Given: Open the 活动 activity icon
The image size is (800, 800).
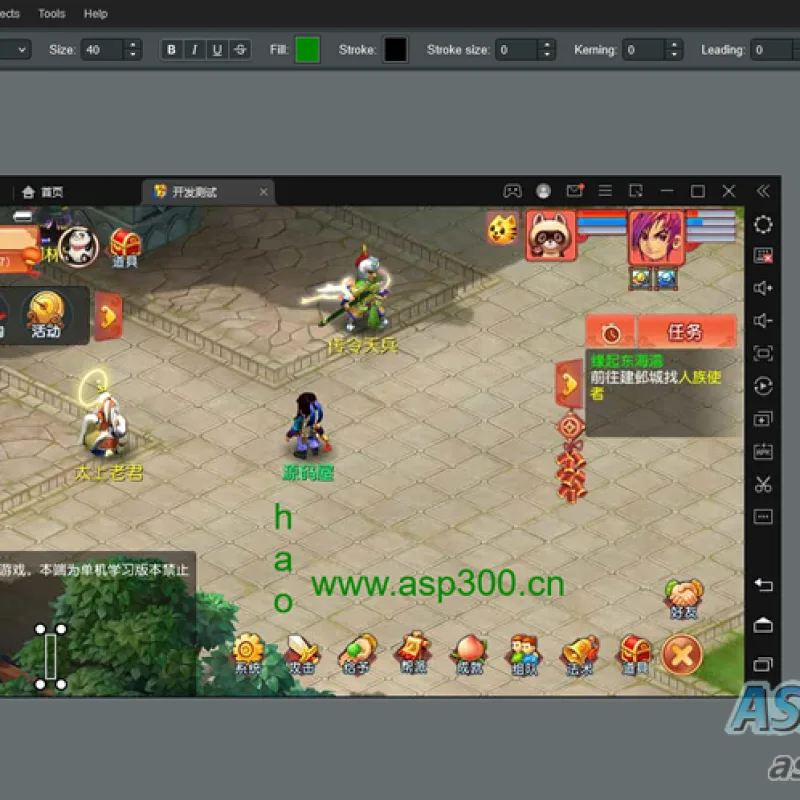Looking at the screenshot, I should coord(46,315).
